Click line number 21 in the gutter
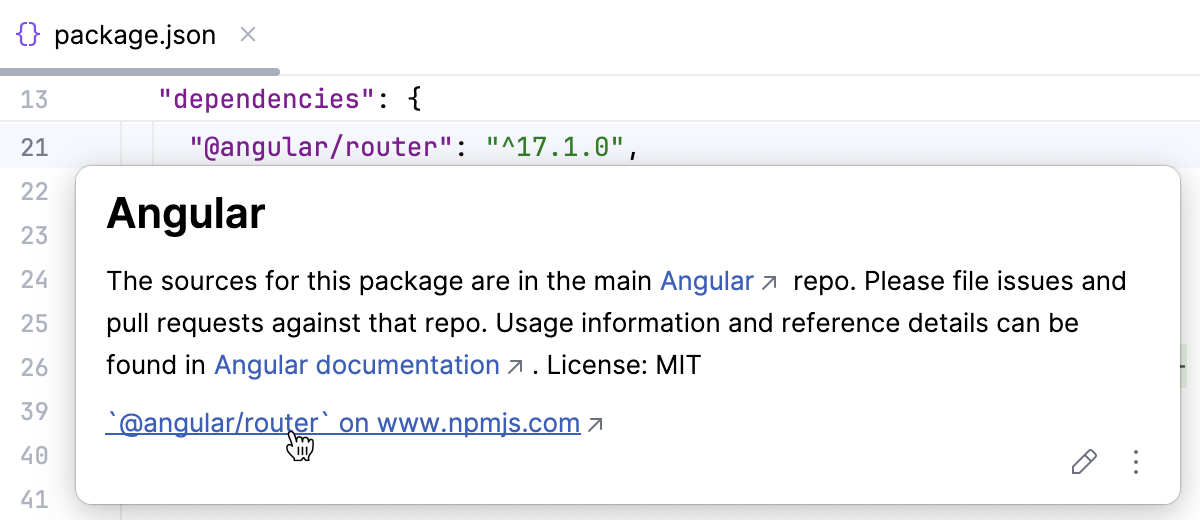 click(34, 148)
